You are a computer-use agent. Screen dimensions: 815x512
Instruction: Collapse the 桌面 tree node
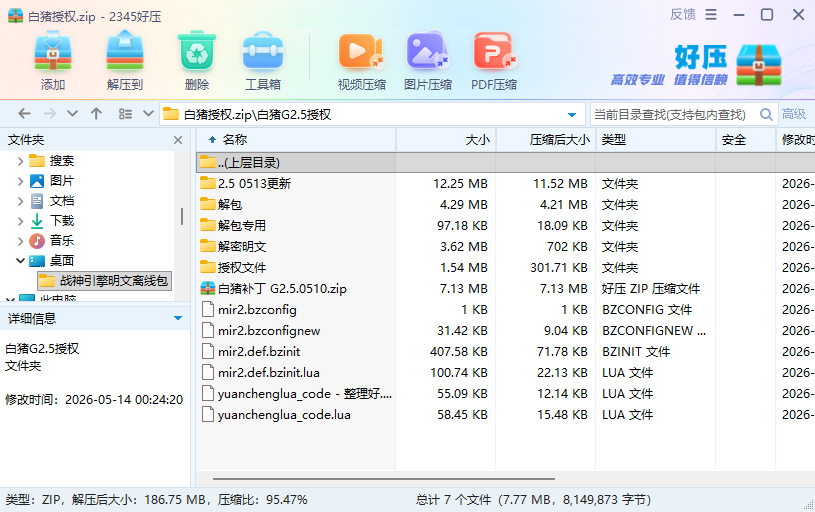point(20,260)
